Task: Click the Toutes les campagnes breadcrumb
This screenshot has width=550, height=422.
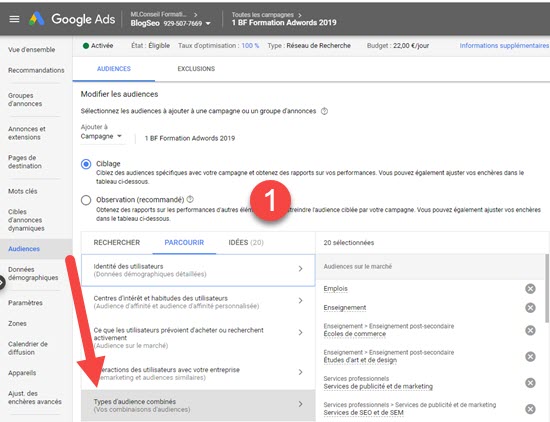Action: click(262, 15)
